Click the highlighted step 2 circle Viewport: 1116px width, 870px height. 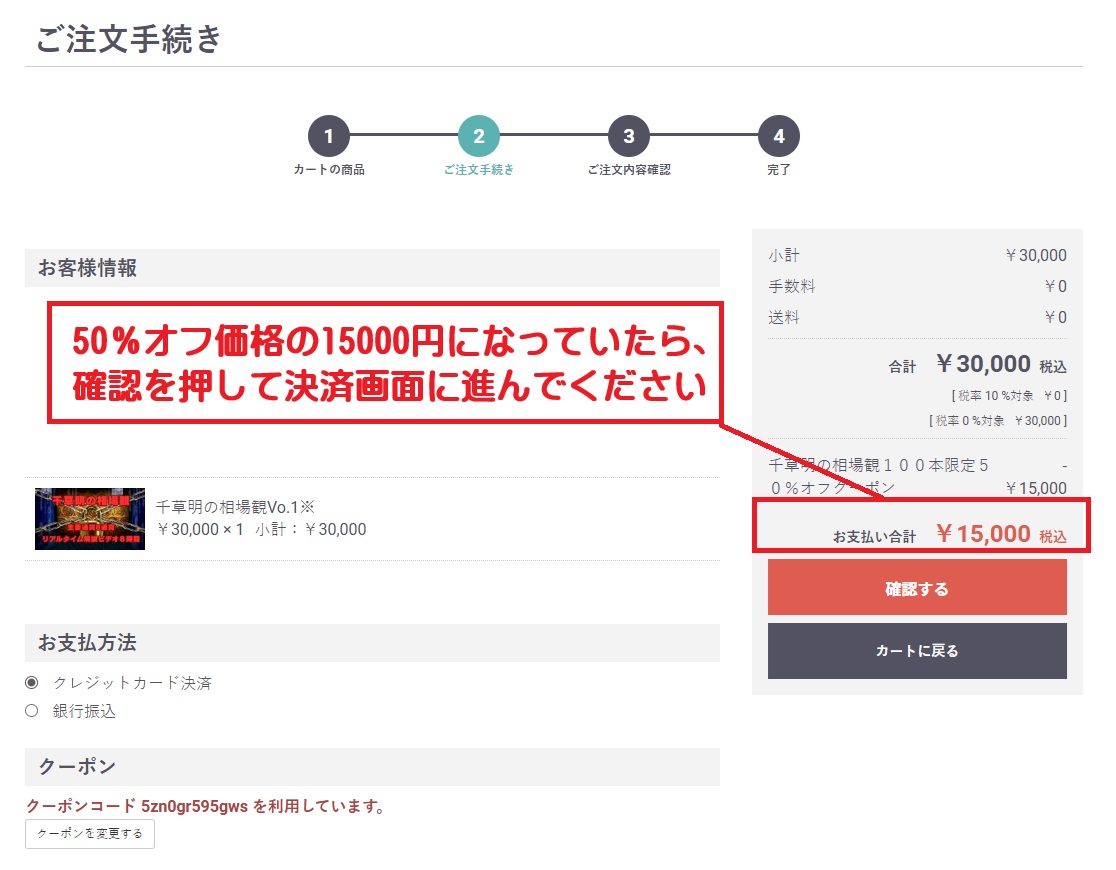click(479, 137)
